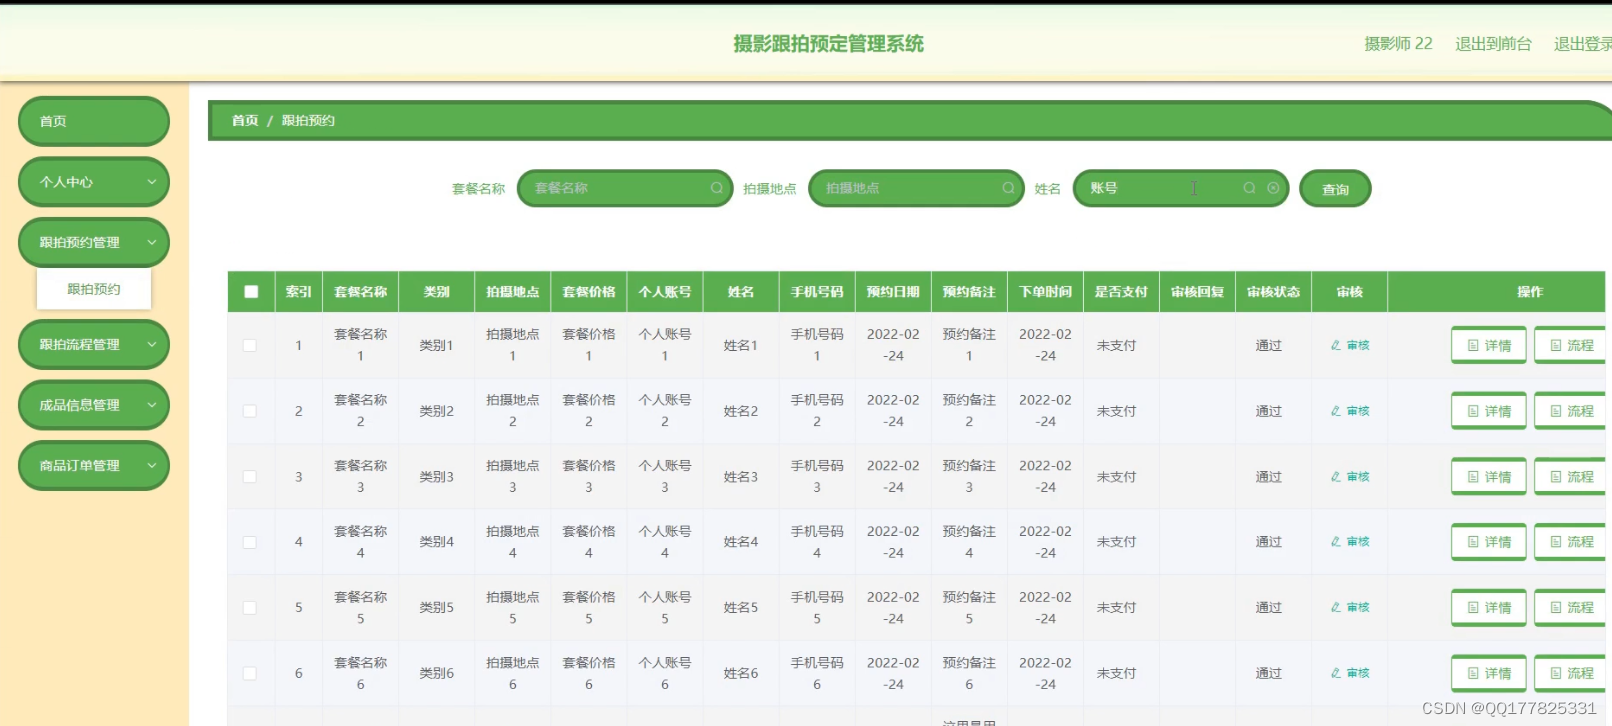
Task: Click 未支付 in row 2
Action: (x=1117, y=411)
